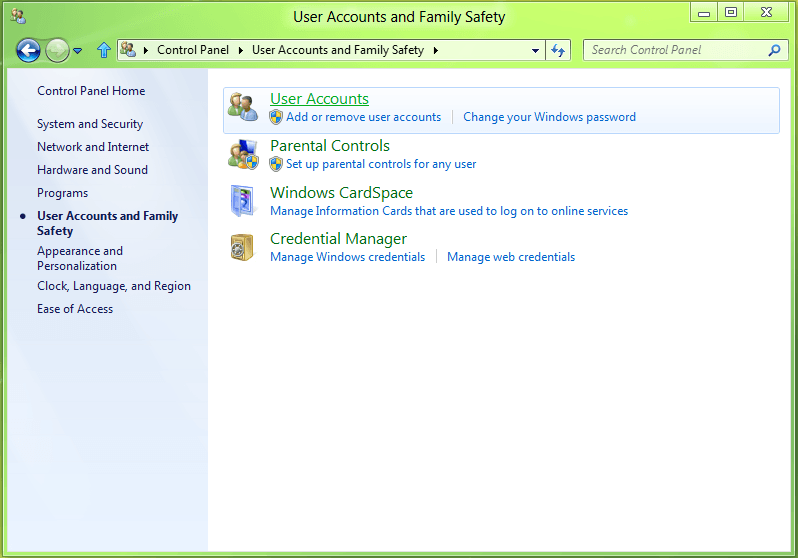Open Ease of Access in sidebar
This screenshot has height=558, width=798.
pyautogui.click(x=75, y=309)
